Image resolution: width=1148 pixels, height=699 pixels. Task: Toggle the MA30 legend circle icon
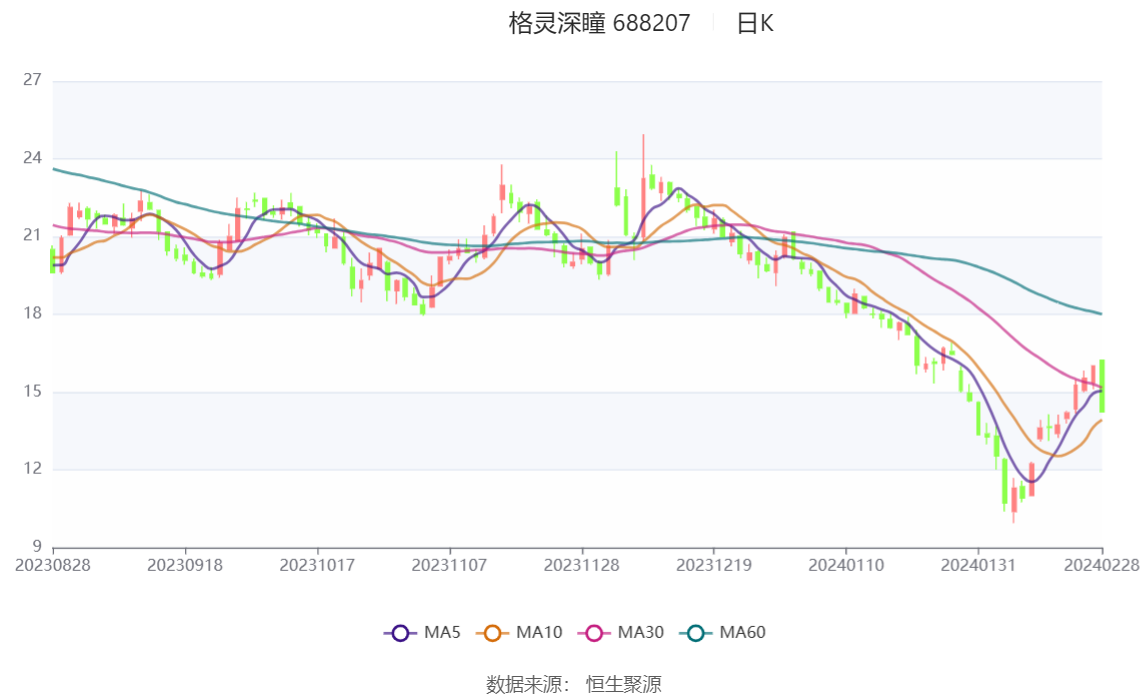click(x=594, y=633)
